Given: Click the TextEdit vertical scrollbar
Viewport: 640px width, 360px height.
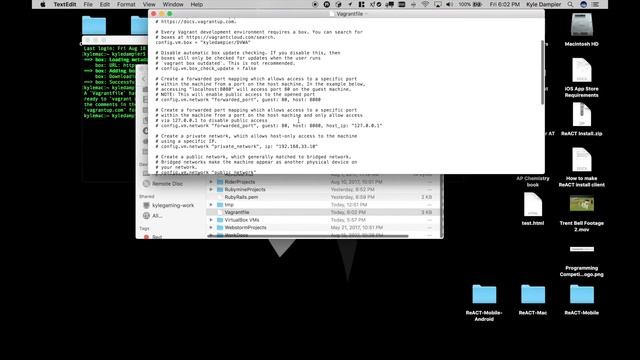Looking at the screenshot, I should (542, 72).
